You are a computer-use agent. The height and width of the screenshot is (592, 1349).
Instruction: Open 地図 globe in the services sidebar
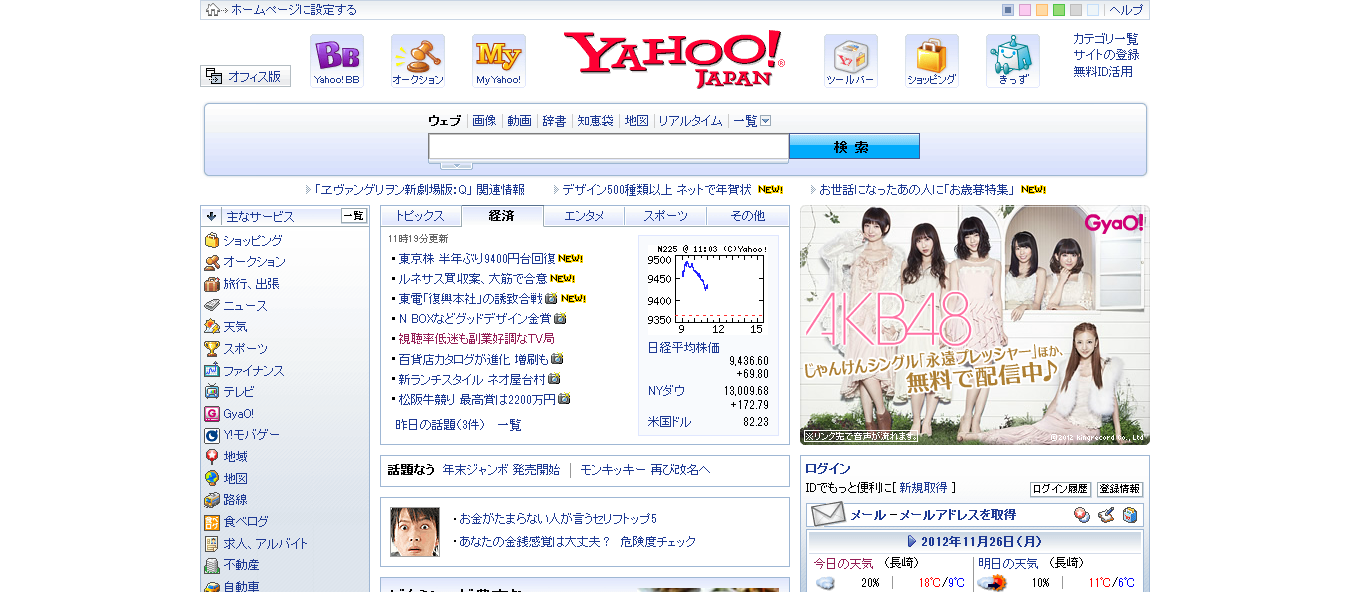226,479
